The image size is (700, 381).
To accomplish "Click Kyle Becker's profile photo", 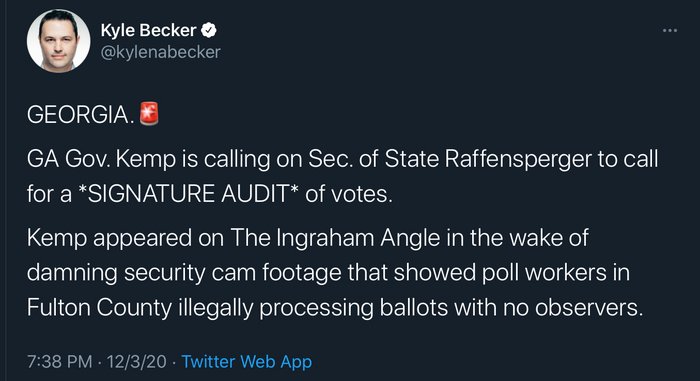I will pos(58,41).
